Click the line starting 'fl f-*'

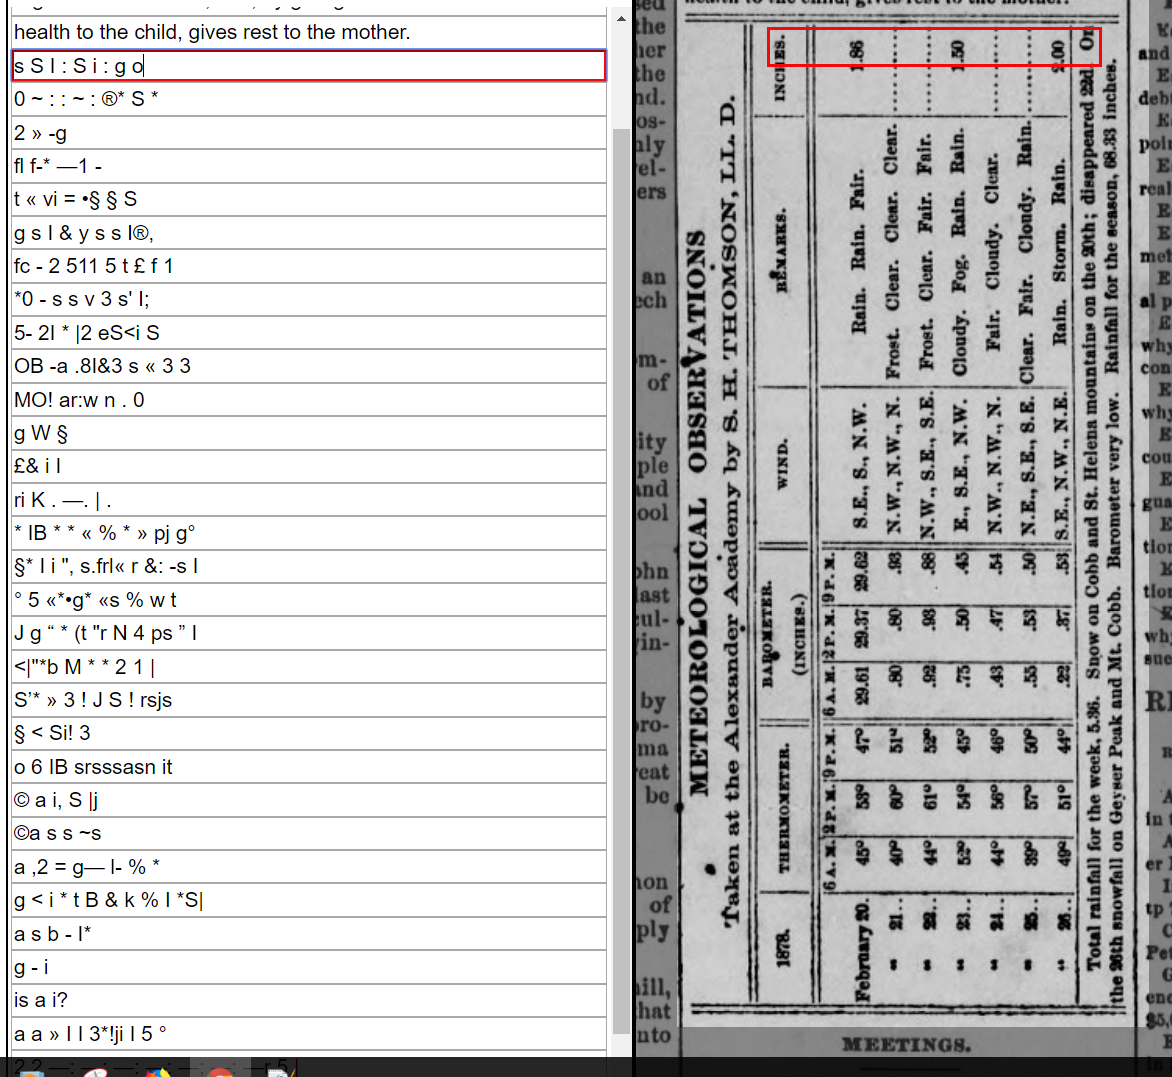309,166
